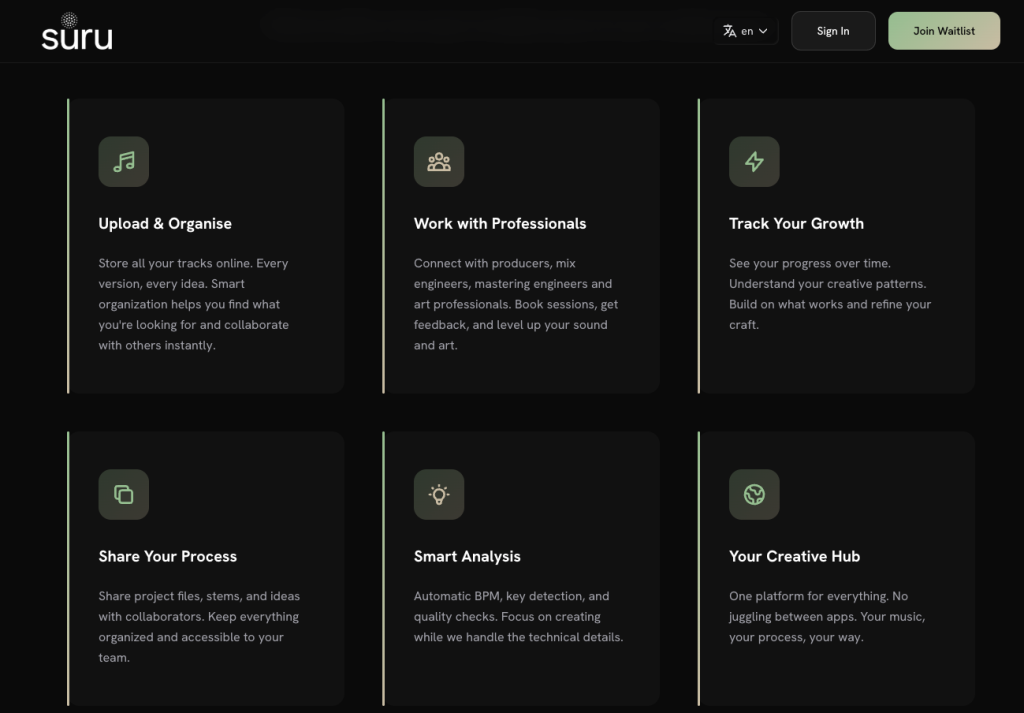Open the en language dropdown
Image resolution: width=1024 pixels, height=713 pixels.
(x=754, y=31)
